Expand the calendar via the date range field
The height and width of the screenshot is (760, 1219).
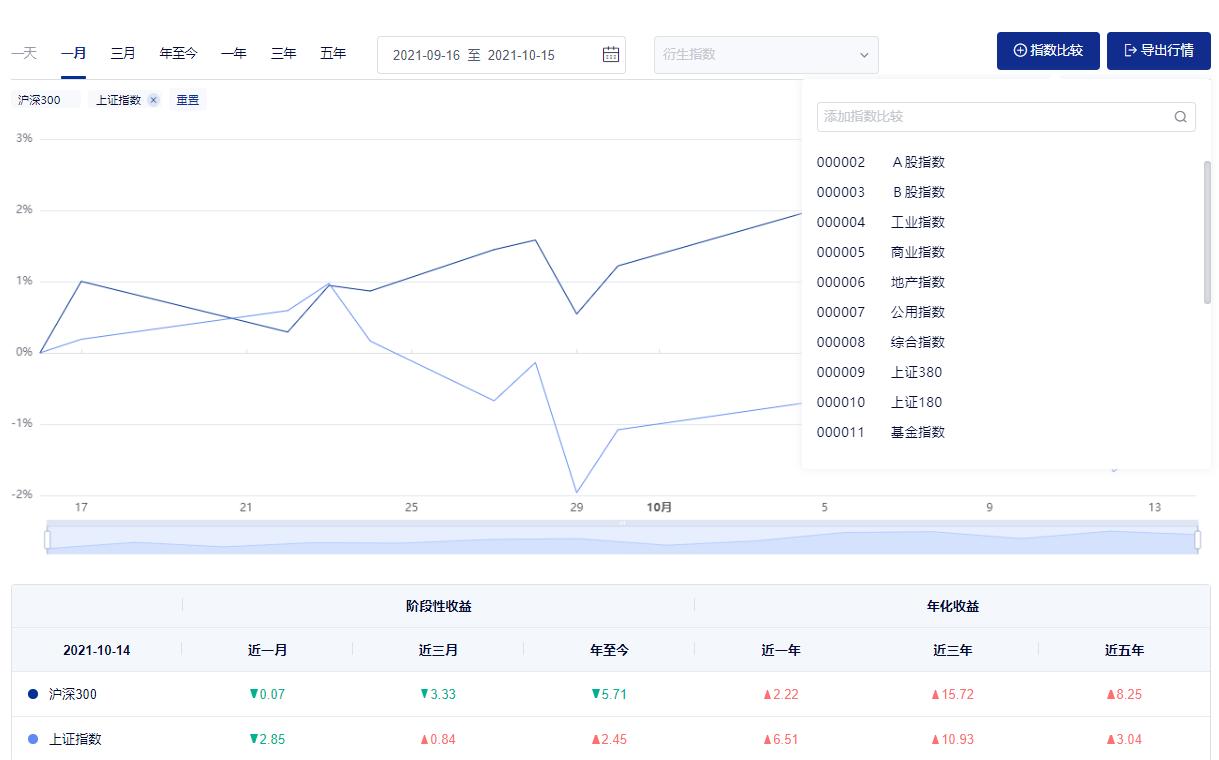coord(500,54)
